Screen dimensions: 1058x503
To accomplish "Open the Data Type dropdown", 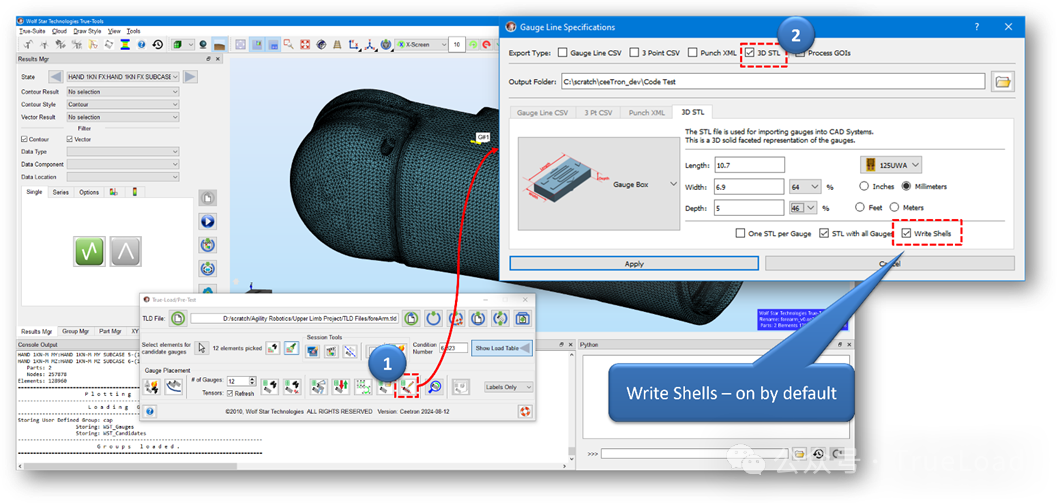I will click(x=123, y=152).
